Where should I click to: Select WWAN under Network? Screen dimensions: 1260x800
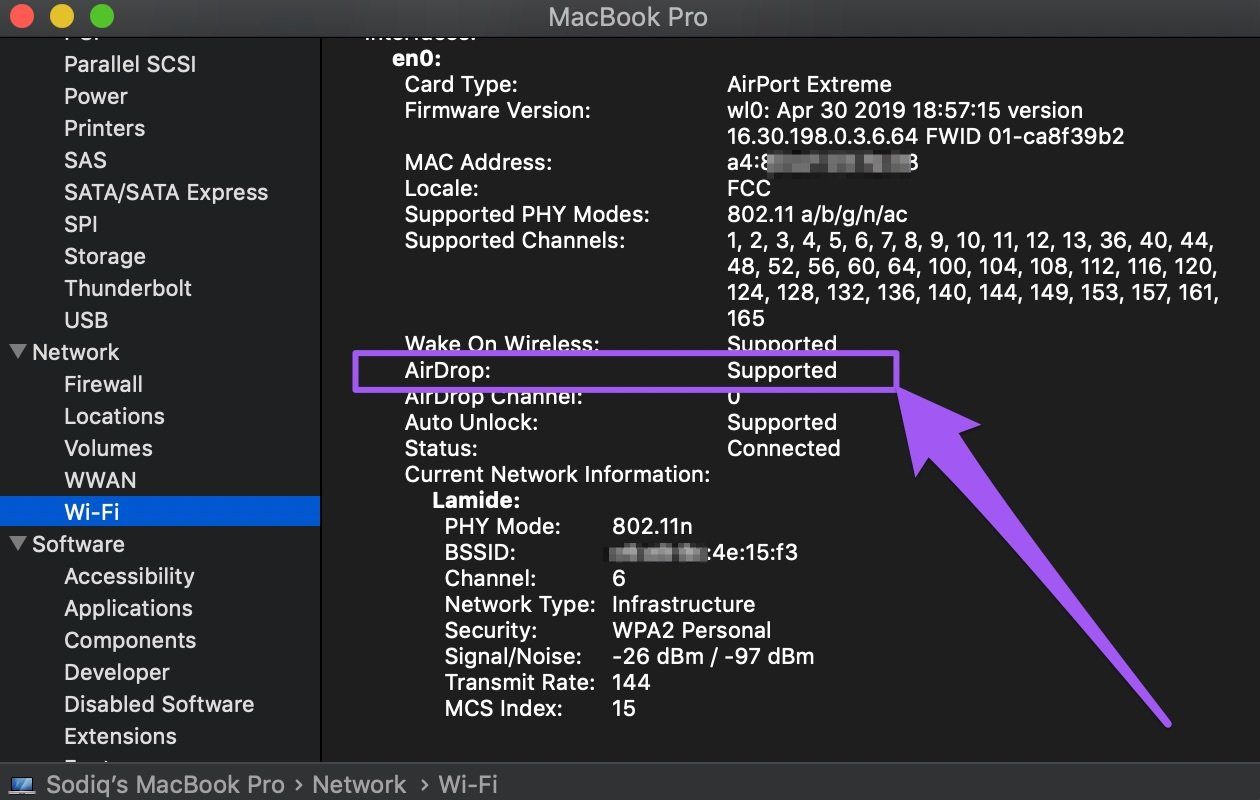point(100,480)
